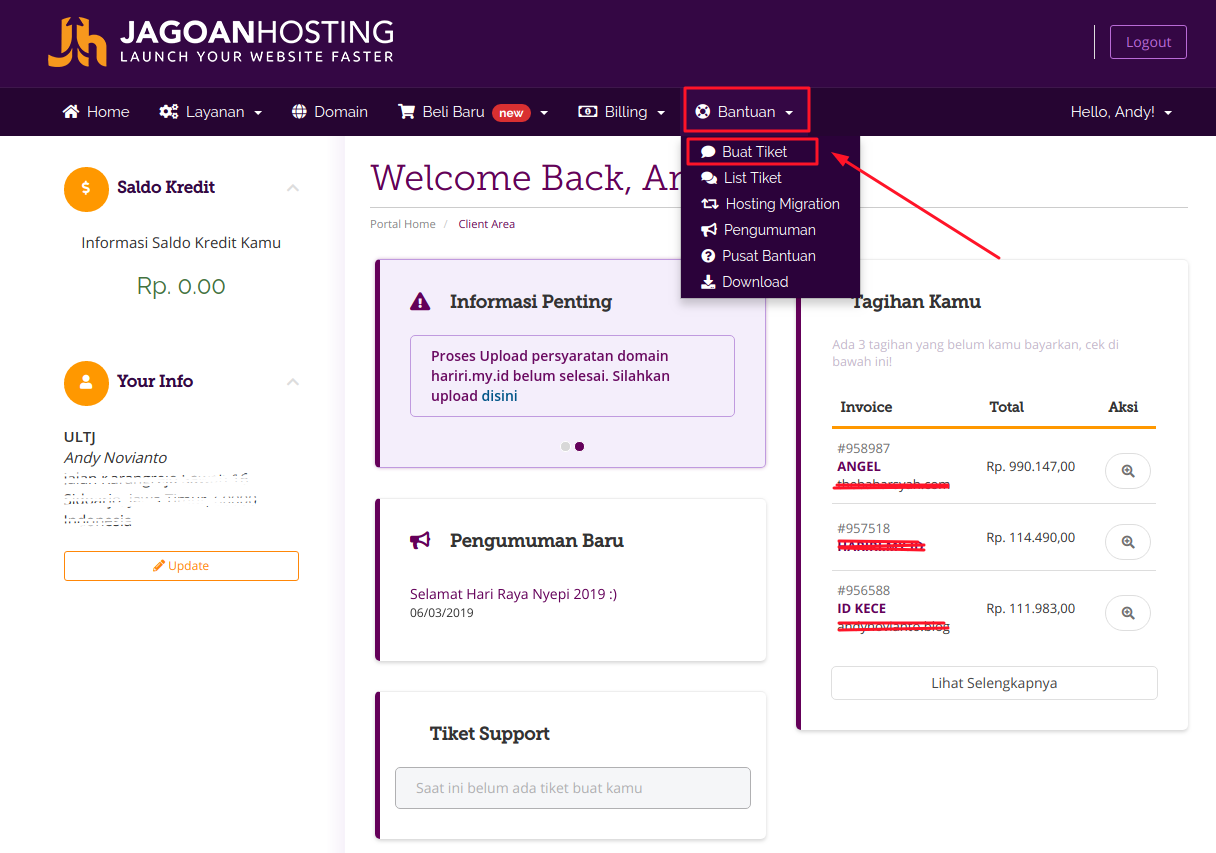Click the Home house icon
The width and height of the screenshot is (1216, 853).
point(71,112)
